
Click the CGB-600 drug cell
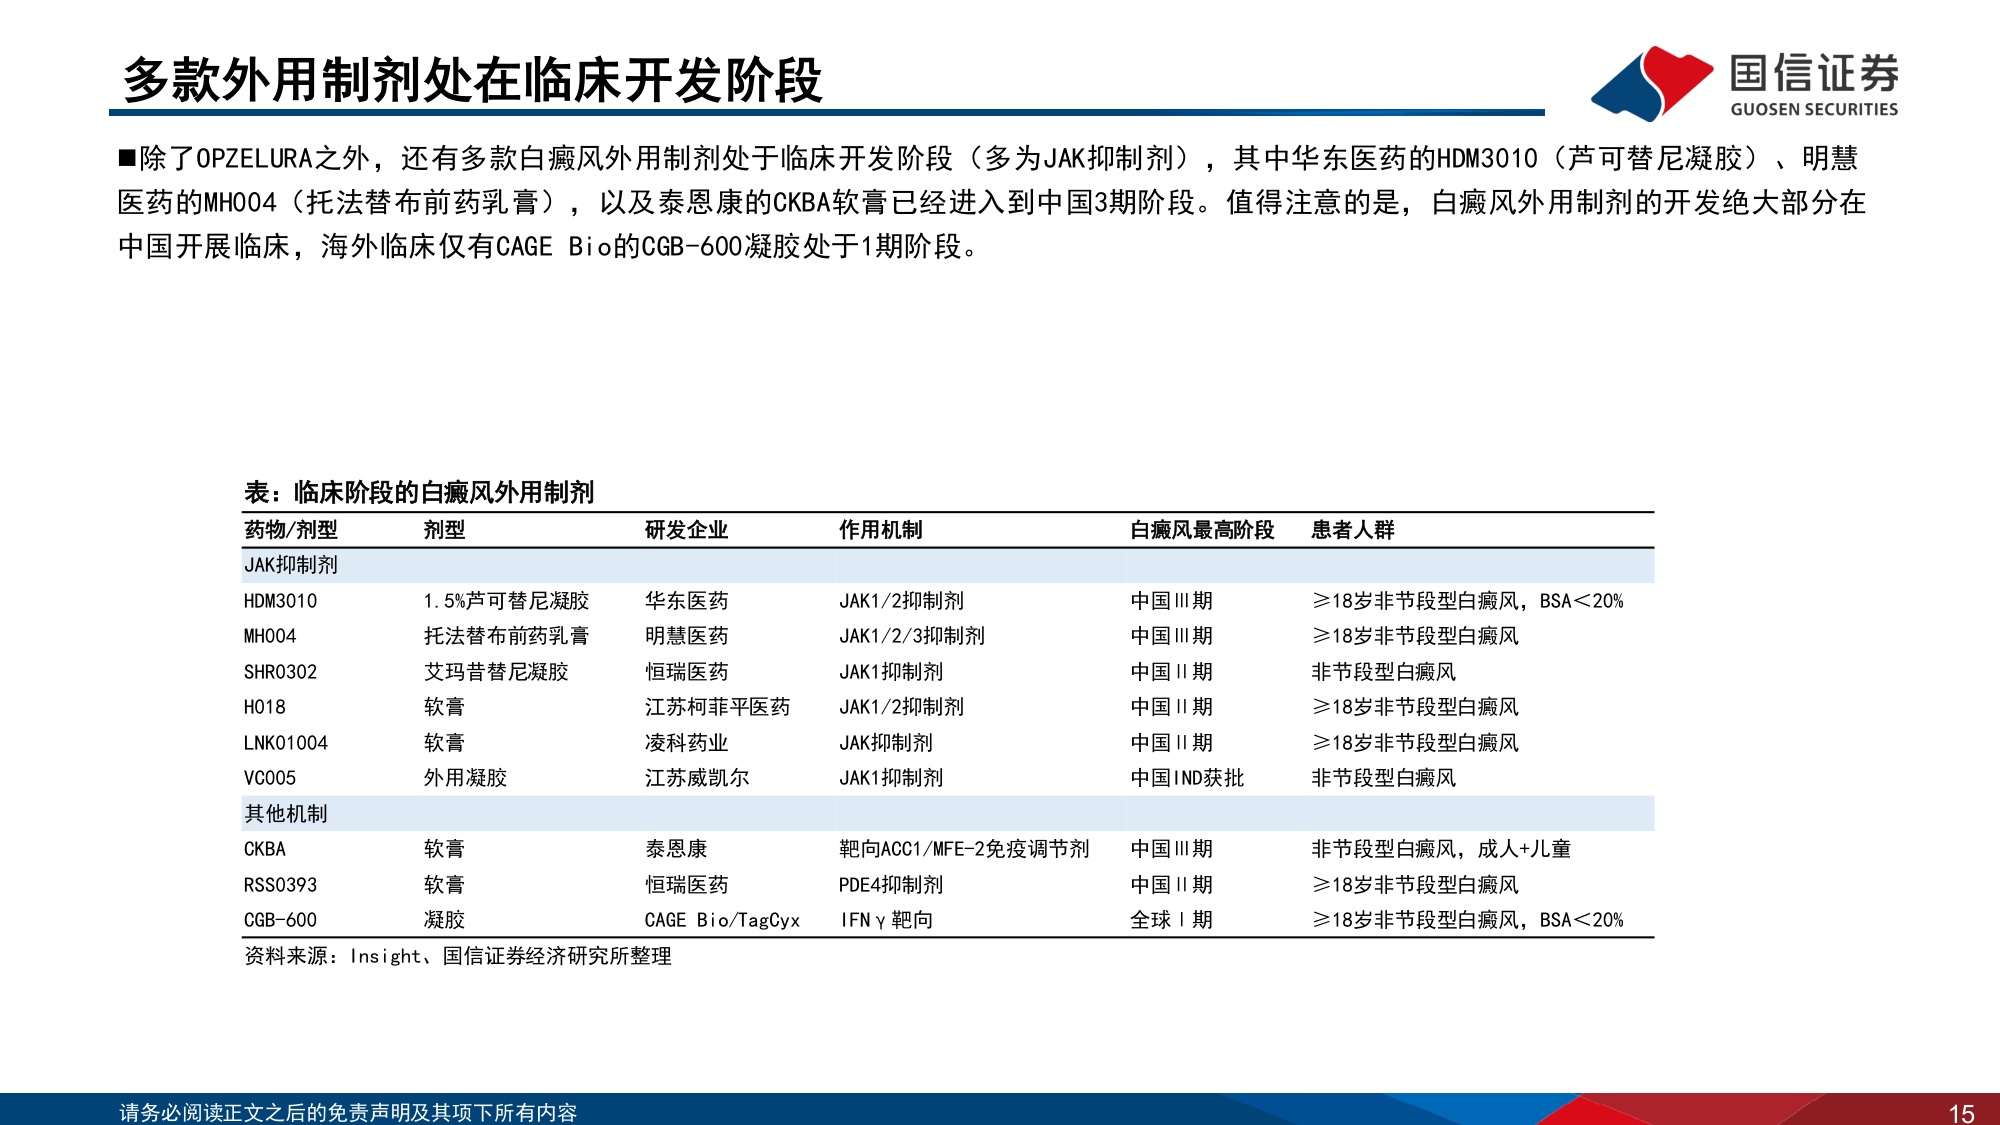coord(280,920)
